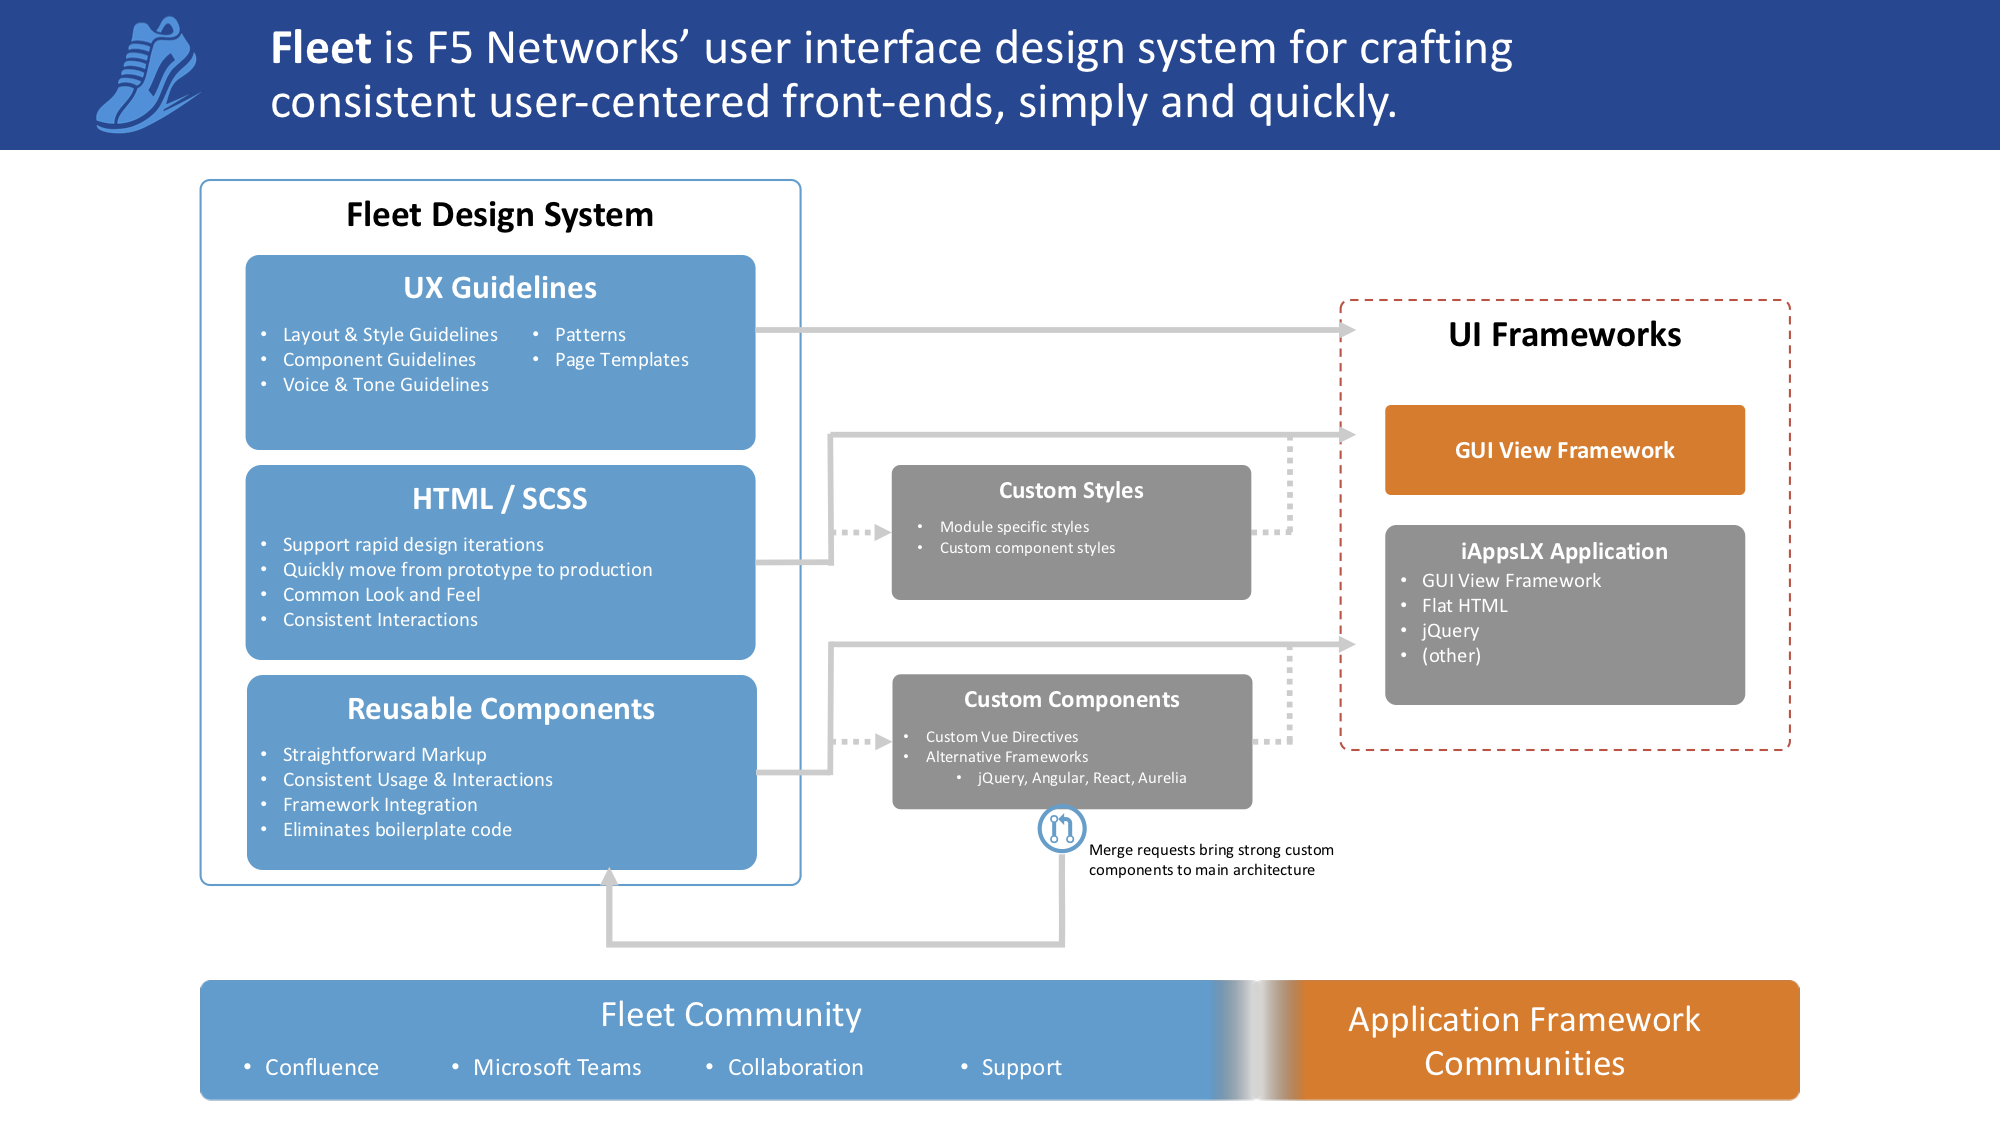Click Layout & Style Guidelines bullet

(390, 334)
